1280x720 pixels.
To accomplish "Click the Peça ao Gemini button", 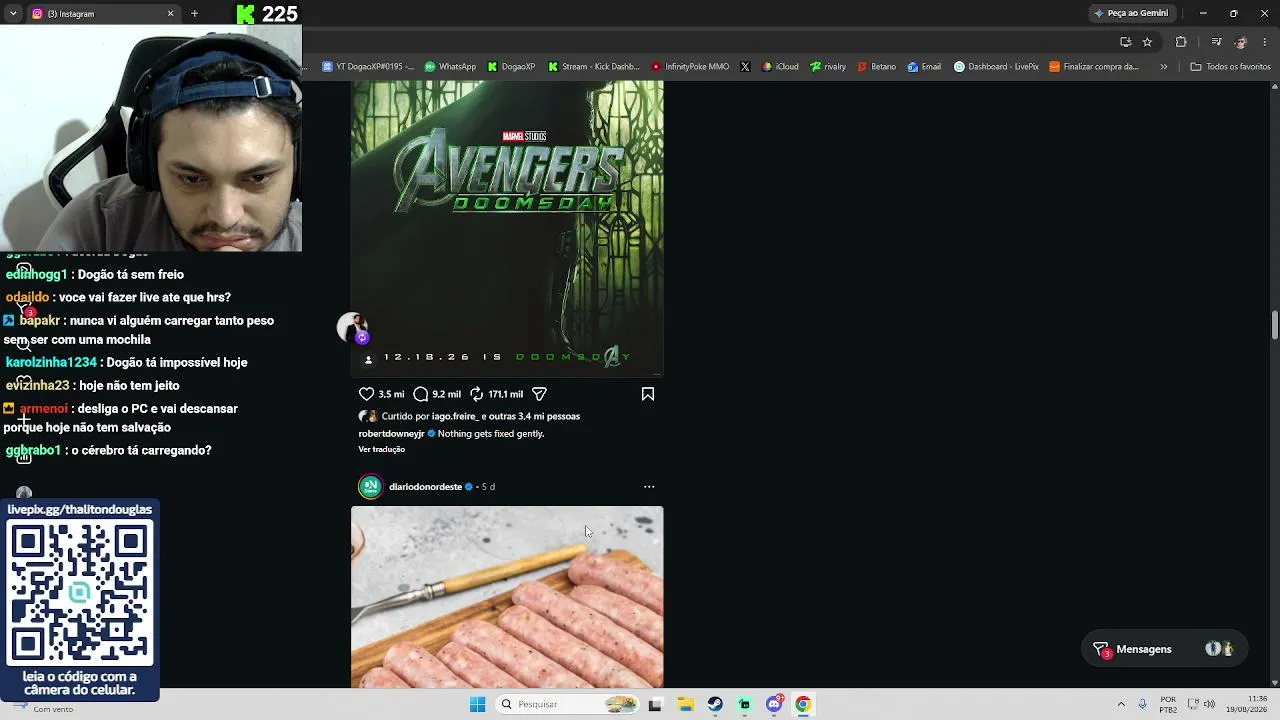I will click(1131, 13).
